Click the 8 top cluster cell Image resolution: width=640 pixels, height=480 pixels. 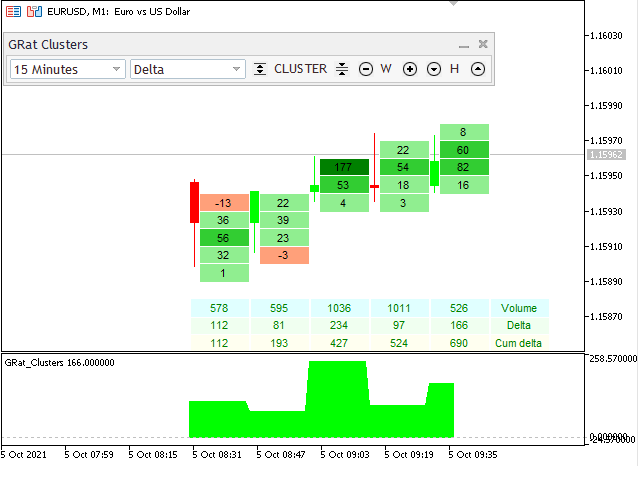coord(464,132)
